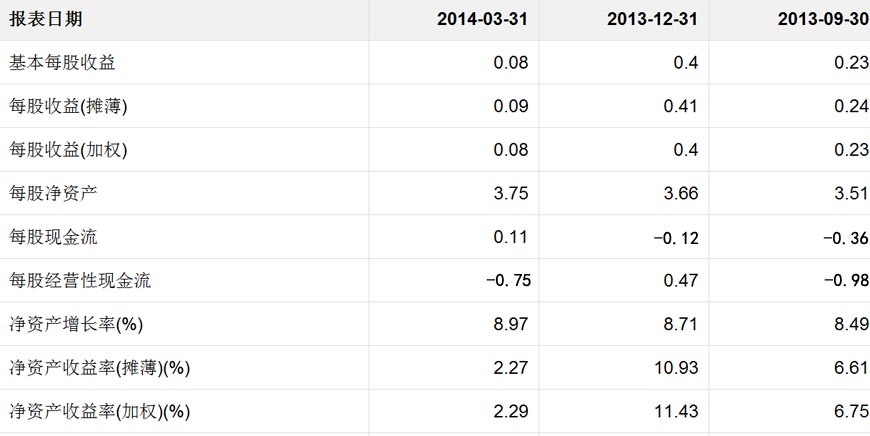Select the 每股经营性现金流 row label
870x436 pixels.
80,281
